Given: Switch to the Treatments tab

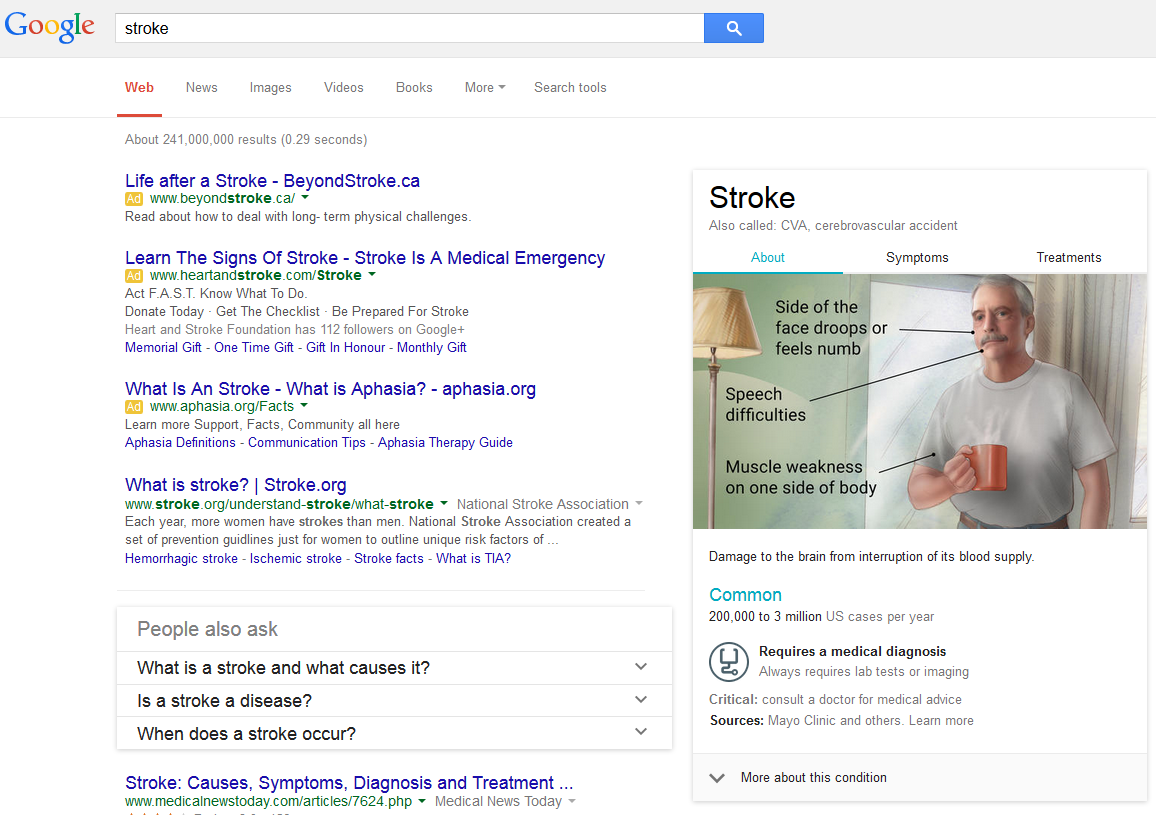Looking at the screenshot, I should click(x=1068, y=257).
